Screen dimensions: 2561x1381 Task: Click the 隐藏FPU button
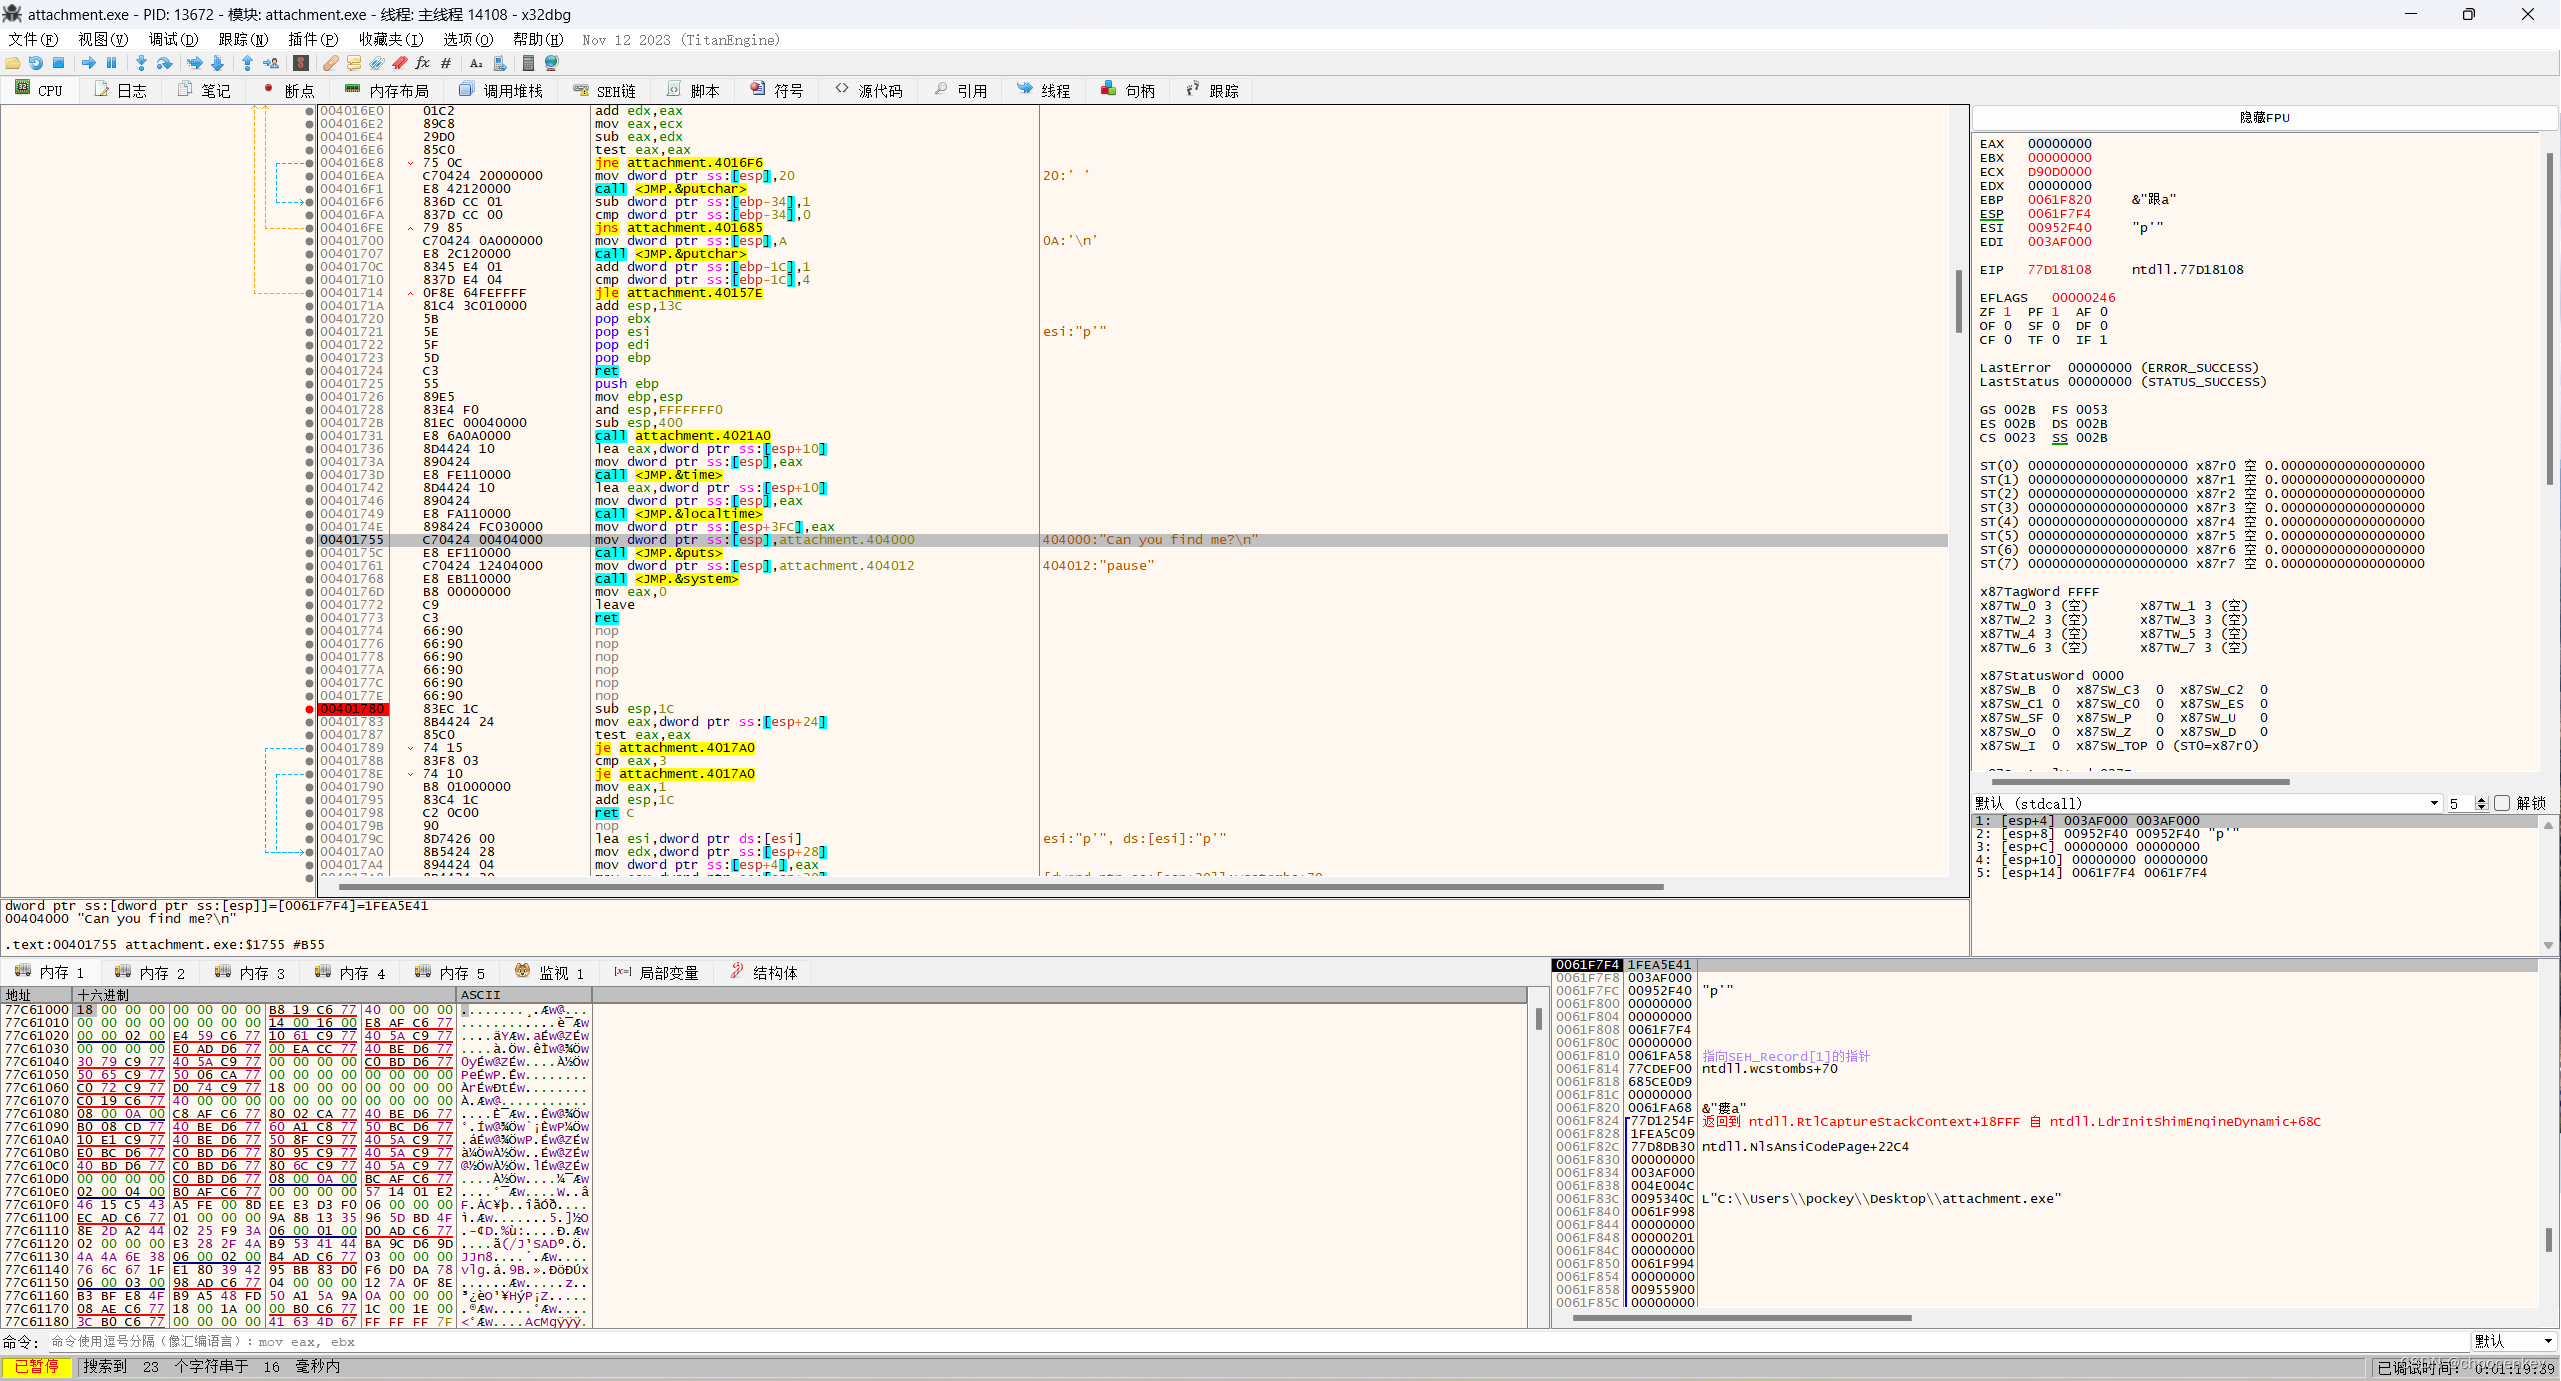(x=2264, y=117)
